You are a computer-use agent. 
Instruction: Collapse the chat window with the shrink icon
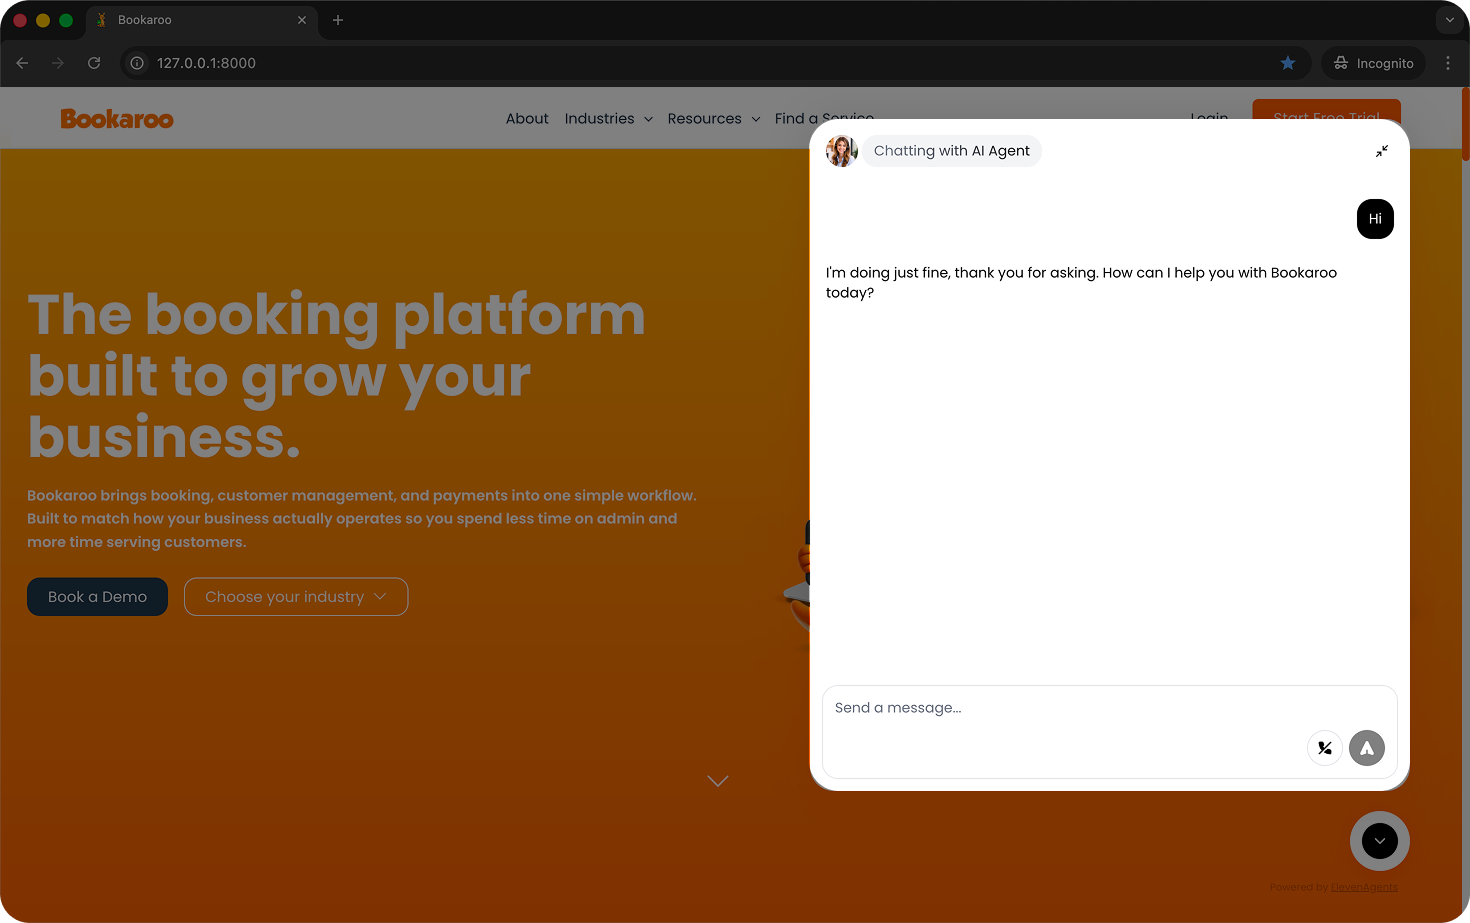(1382, 150)
